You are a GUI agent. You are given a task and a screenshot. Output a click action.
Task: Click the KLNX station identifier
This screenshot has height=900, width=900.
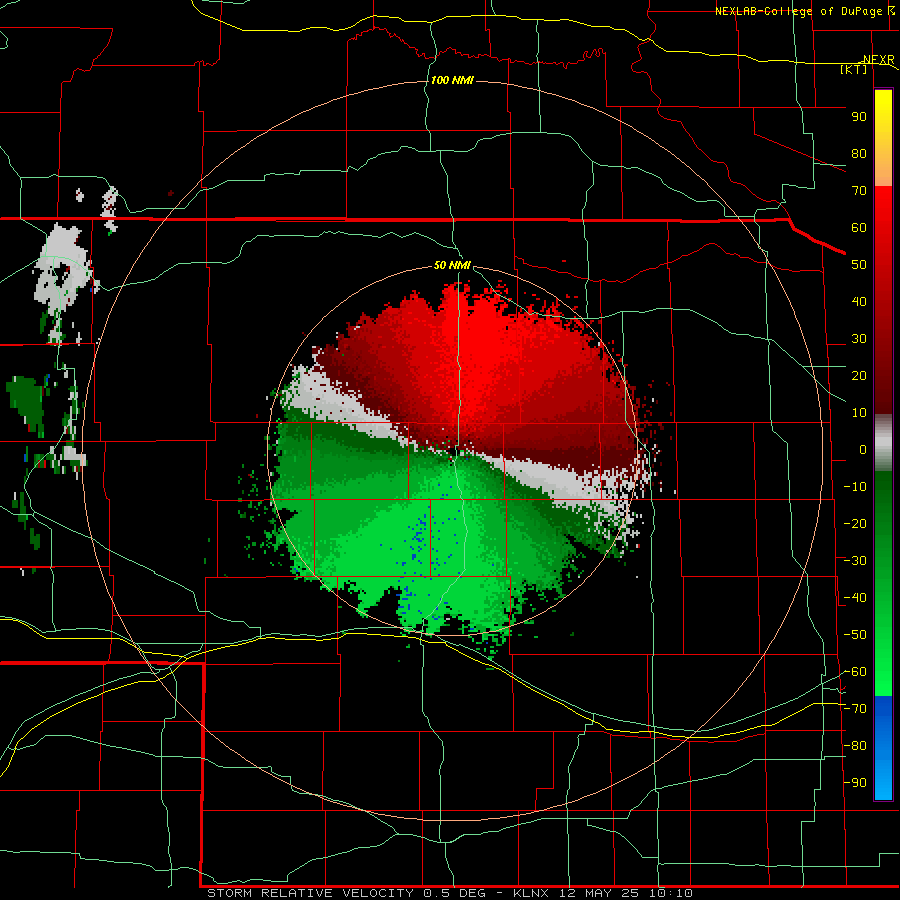531,893
